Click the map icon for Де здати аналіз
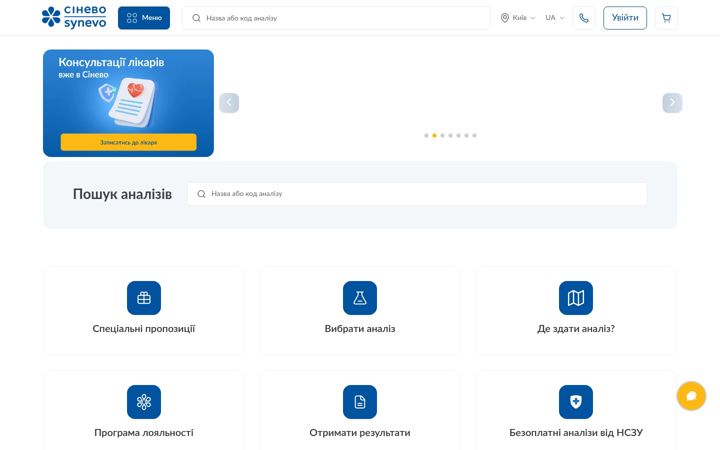The image size is (720, 450). pos(576,298)
